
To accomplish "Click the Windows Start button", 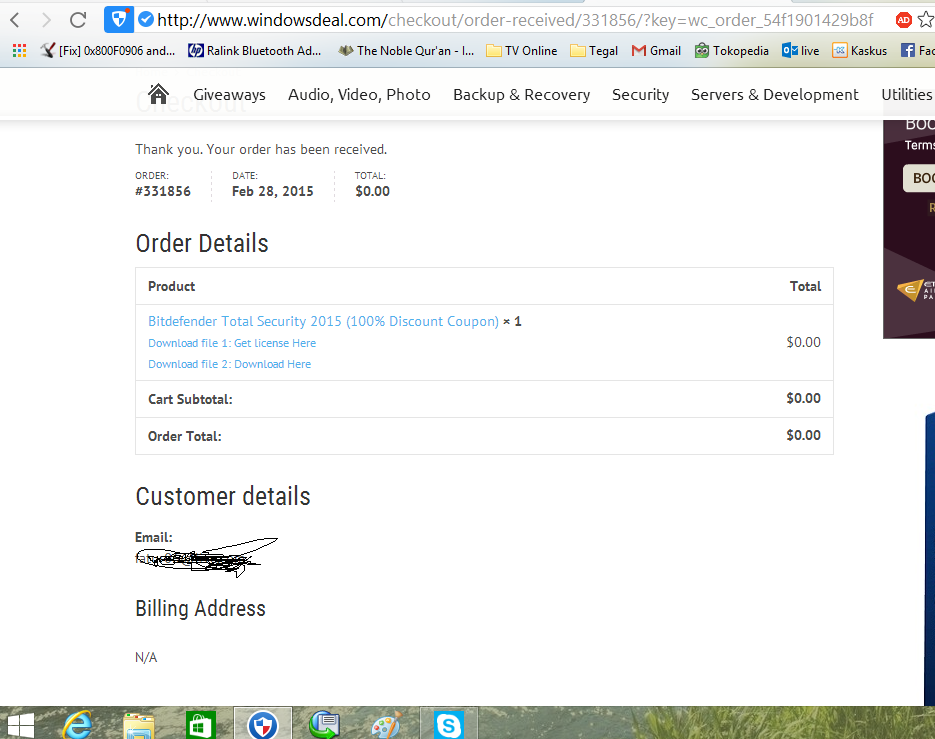I will [x=20, y=725].
